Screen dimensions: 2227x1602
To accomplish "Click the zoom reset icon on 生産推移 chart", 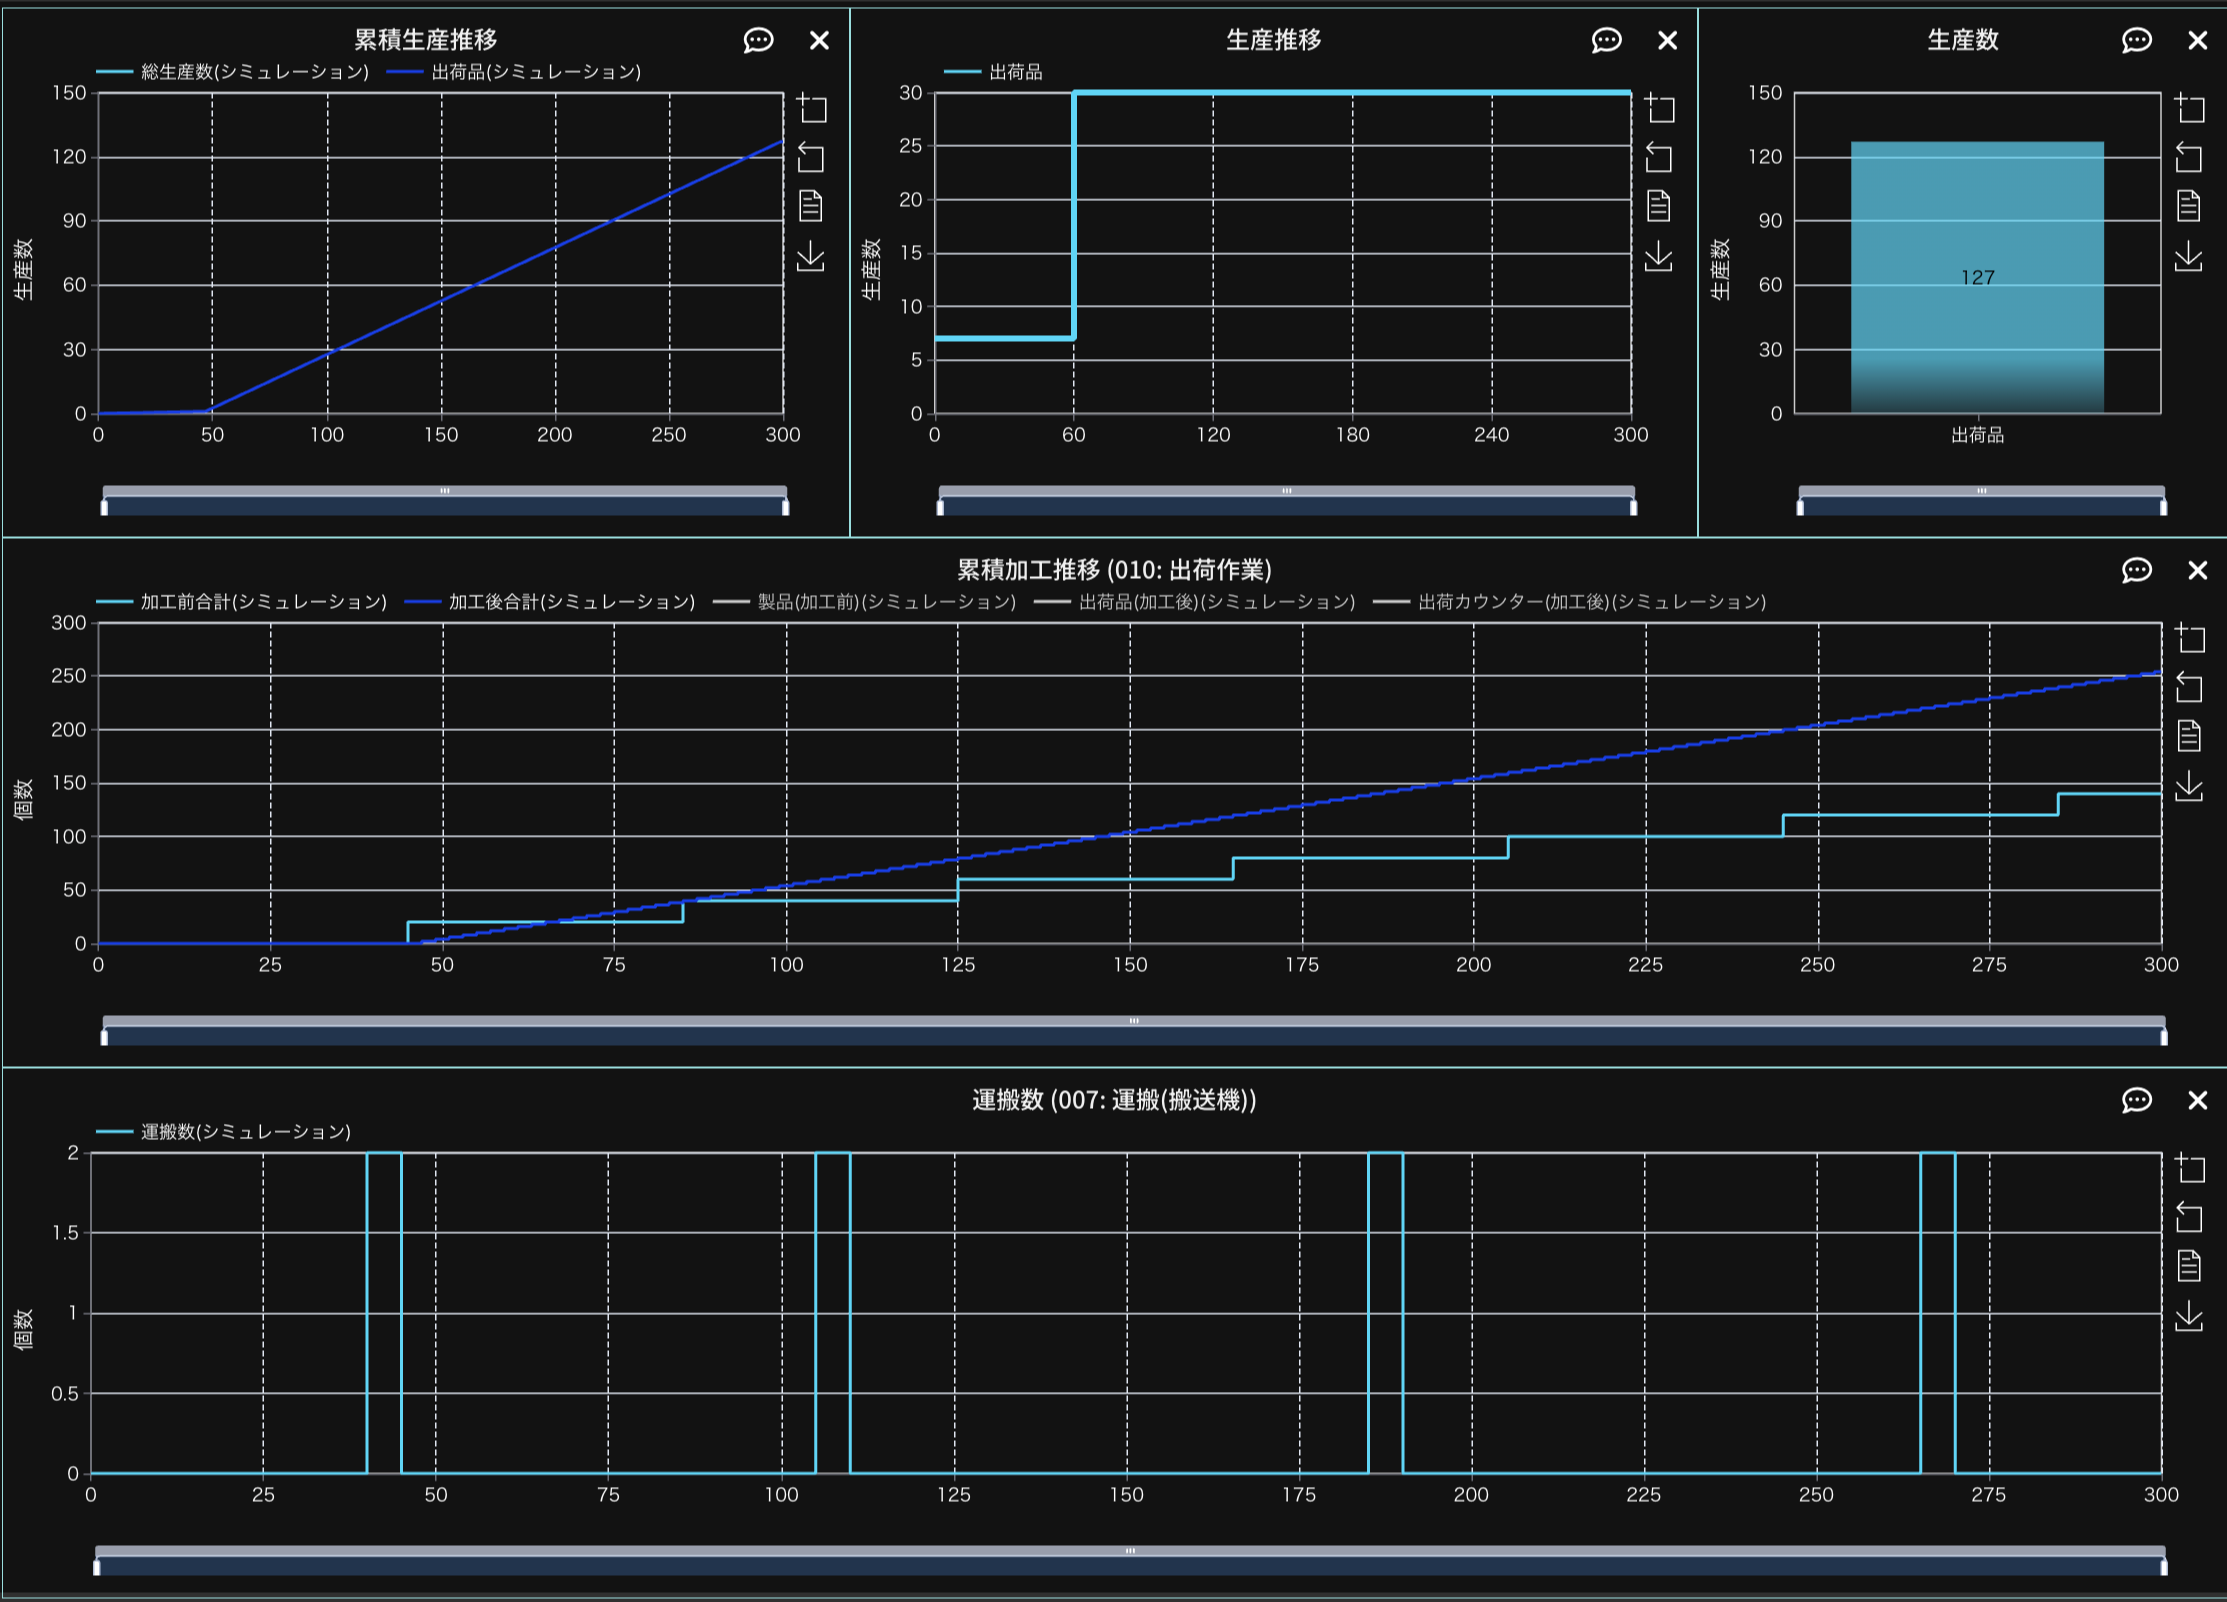I will pos(1659,157).
